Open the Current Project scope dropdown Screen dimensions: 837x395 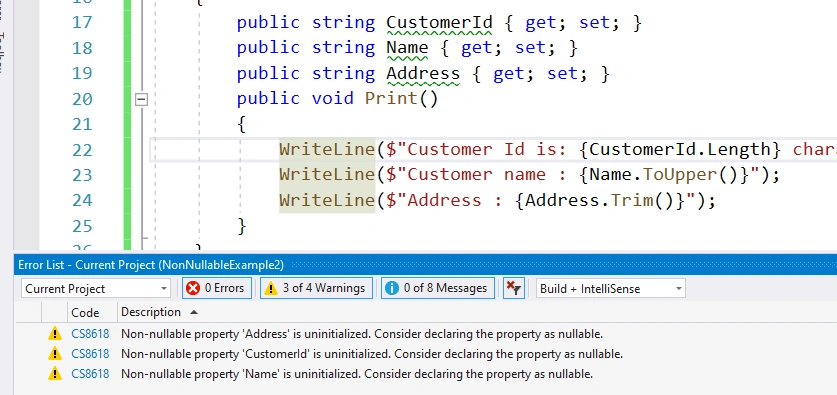pyautogui.click(x=96, y=289)
